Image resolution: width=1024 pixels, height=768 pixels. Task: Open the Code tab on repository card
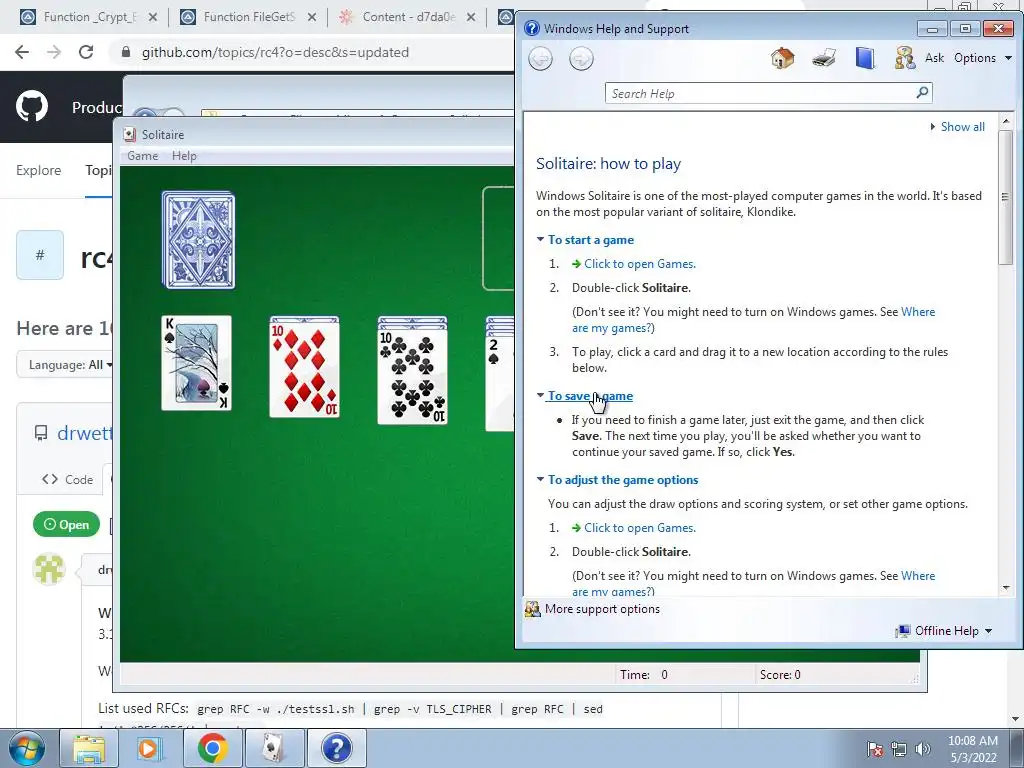[67, 479]
